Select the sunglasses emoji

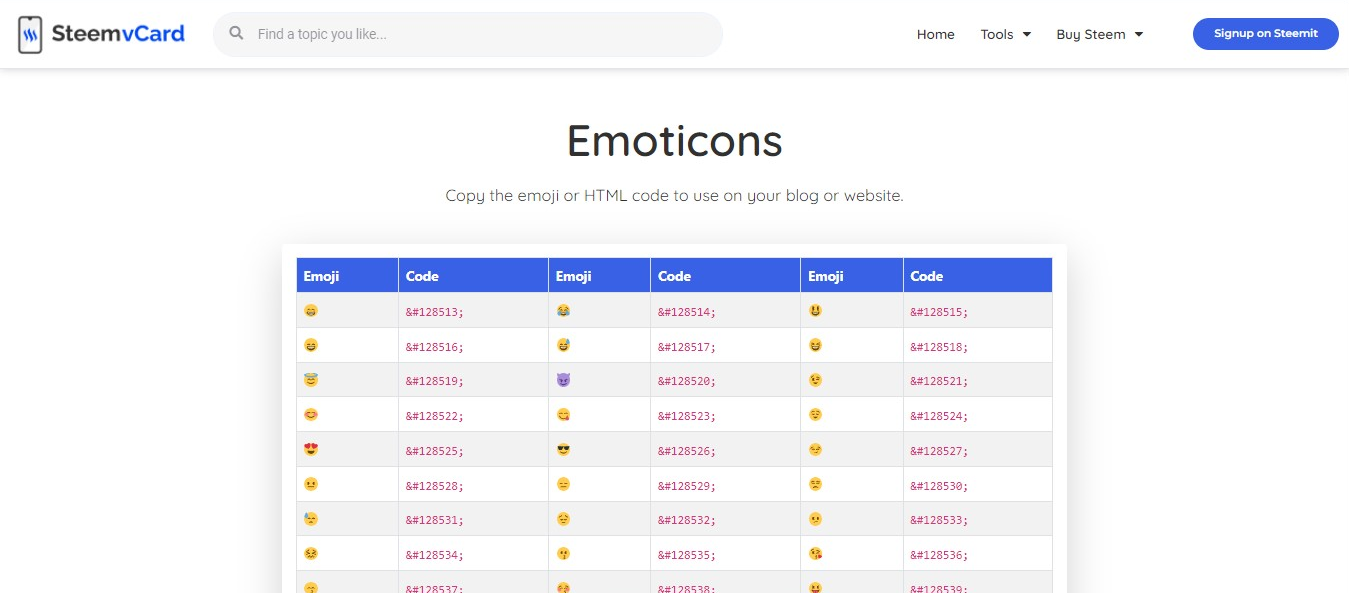(563, 449)
